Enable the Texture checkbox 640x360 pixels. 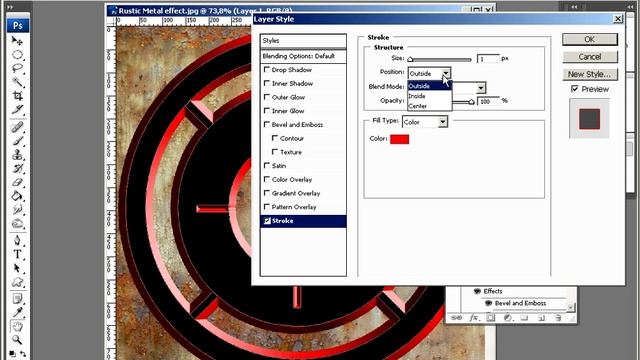pyautogui.click(x=275, y=152)
